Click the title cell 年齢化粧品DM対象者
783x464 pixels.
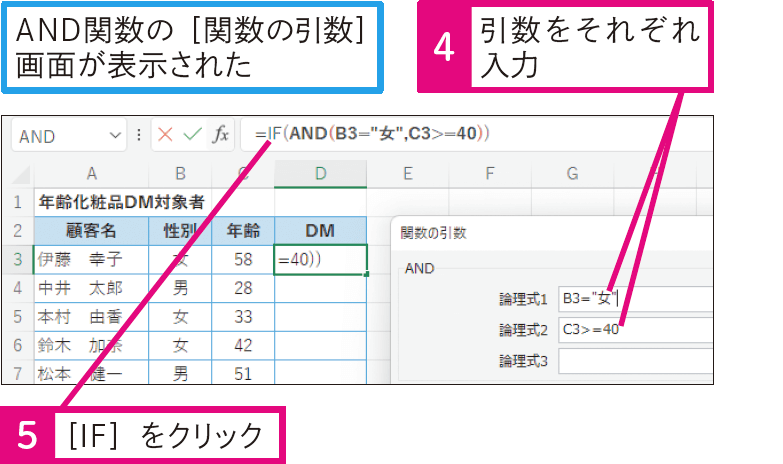click(x=122, y=202)
